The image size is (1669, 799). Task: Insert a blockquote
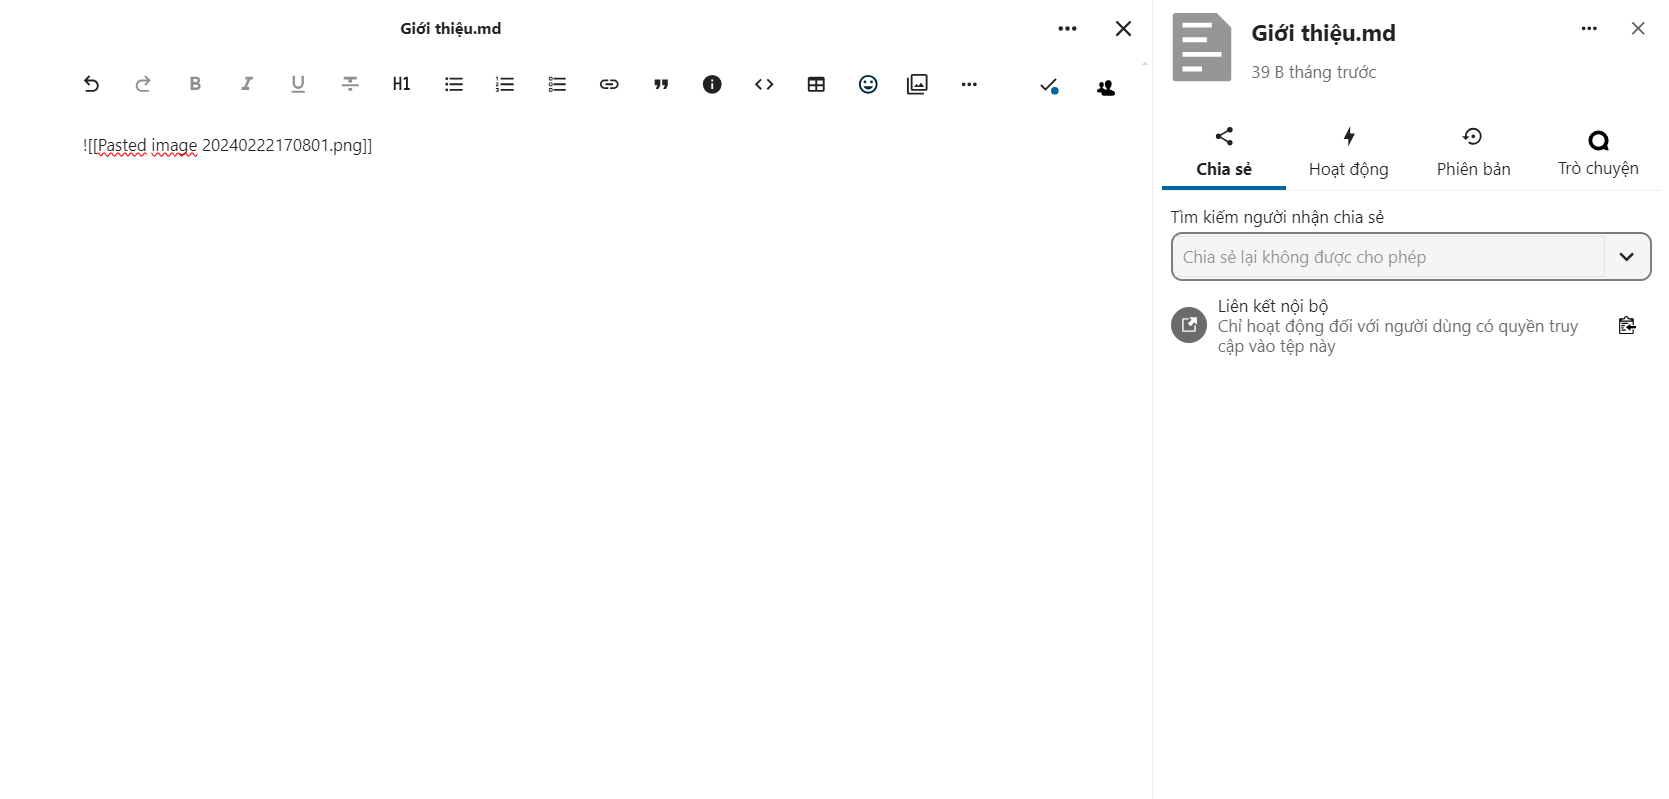click(661, 84)
